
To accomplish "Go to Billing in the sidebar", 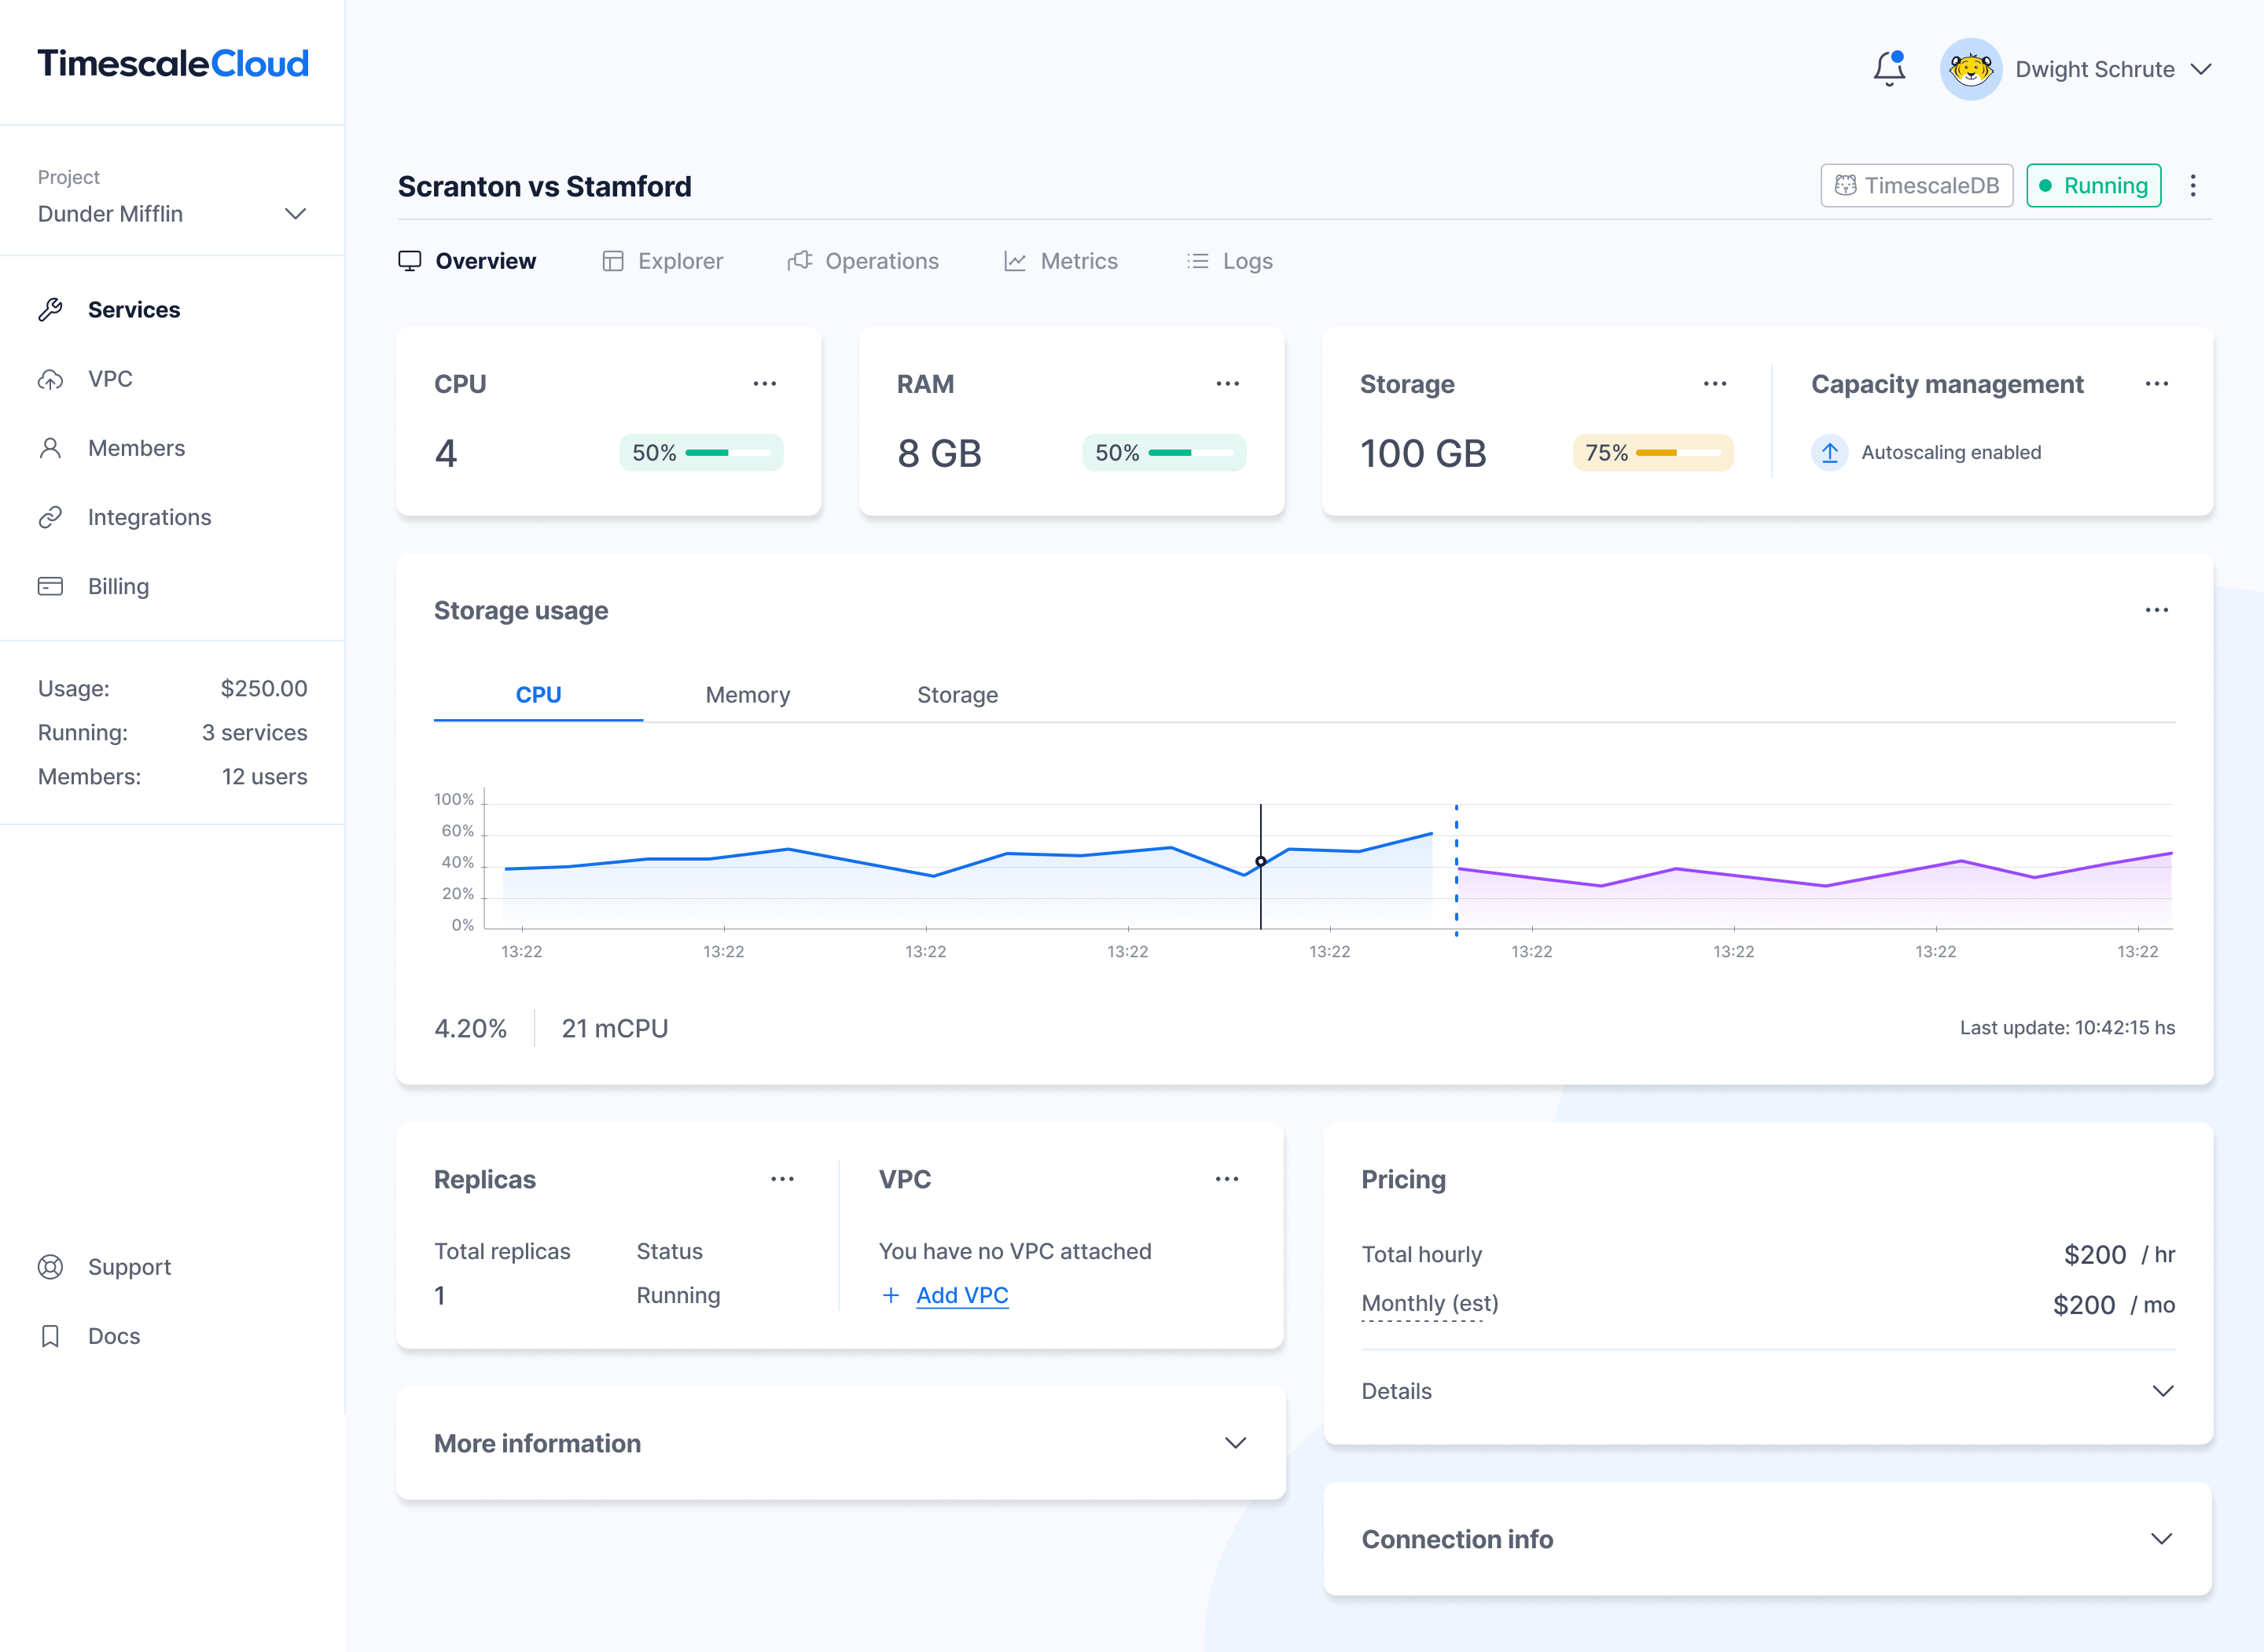I will (118, 587).
